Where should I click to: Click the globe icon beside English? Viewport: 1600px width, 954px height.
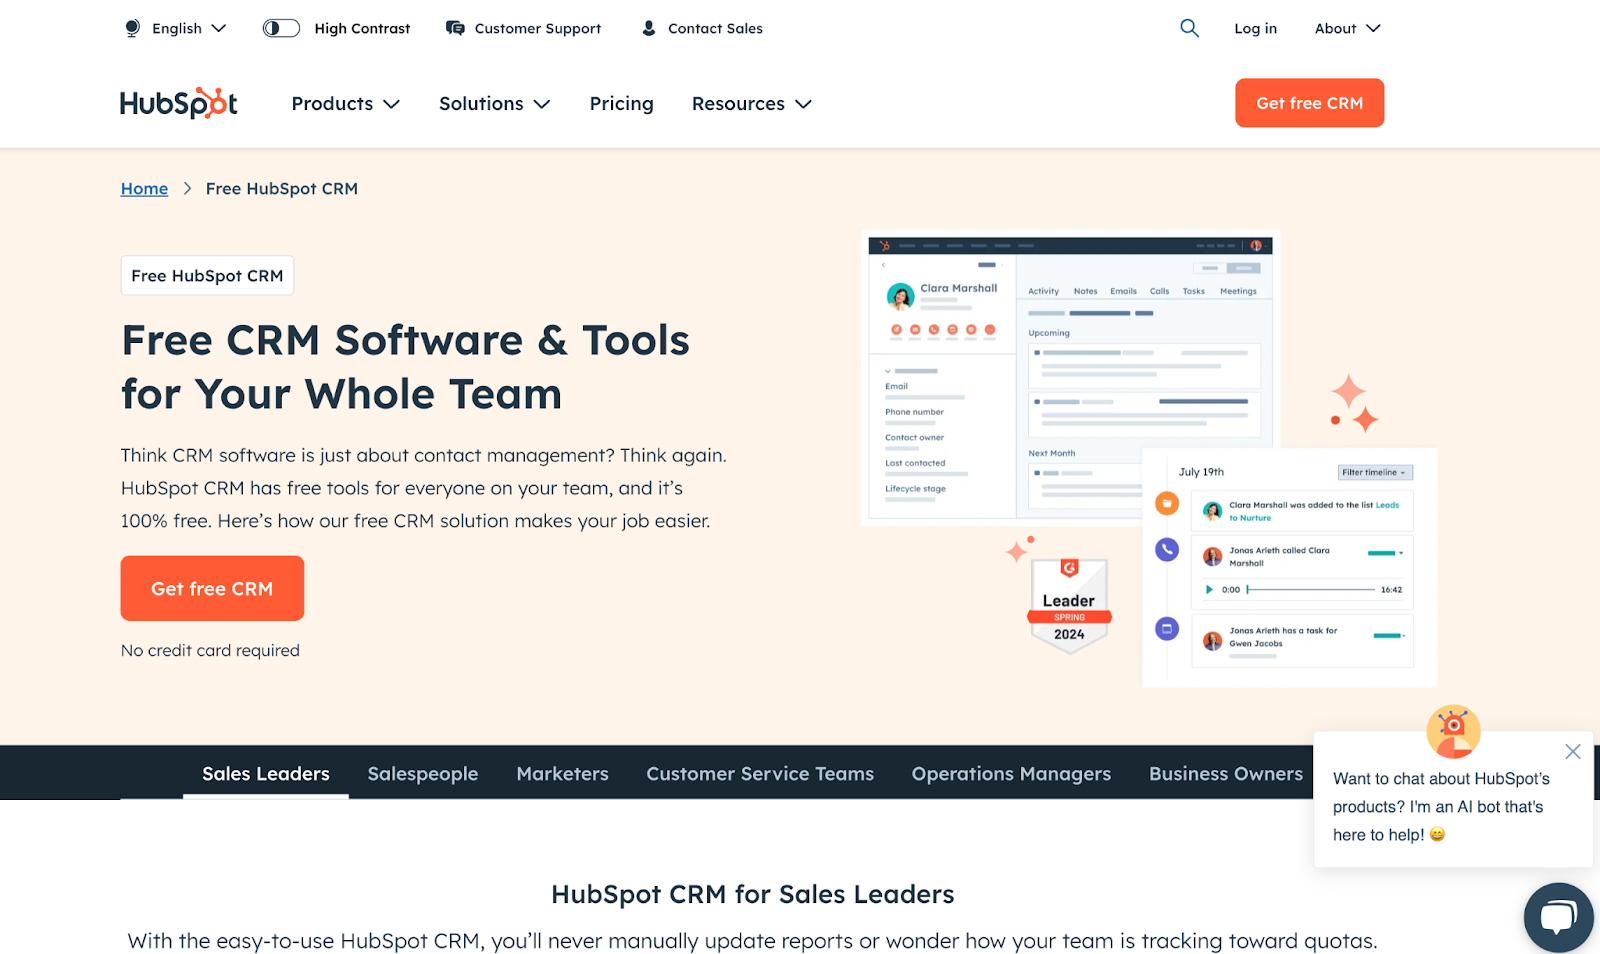131,28
